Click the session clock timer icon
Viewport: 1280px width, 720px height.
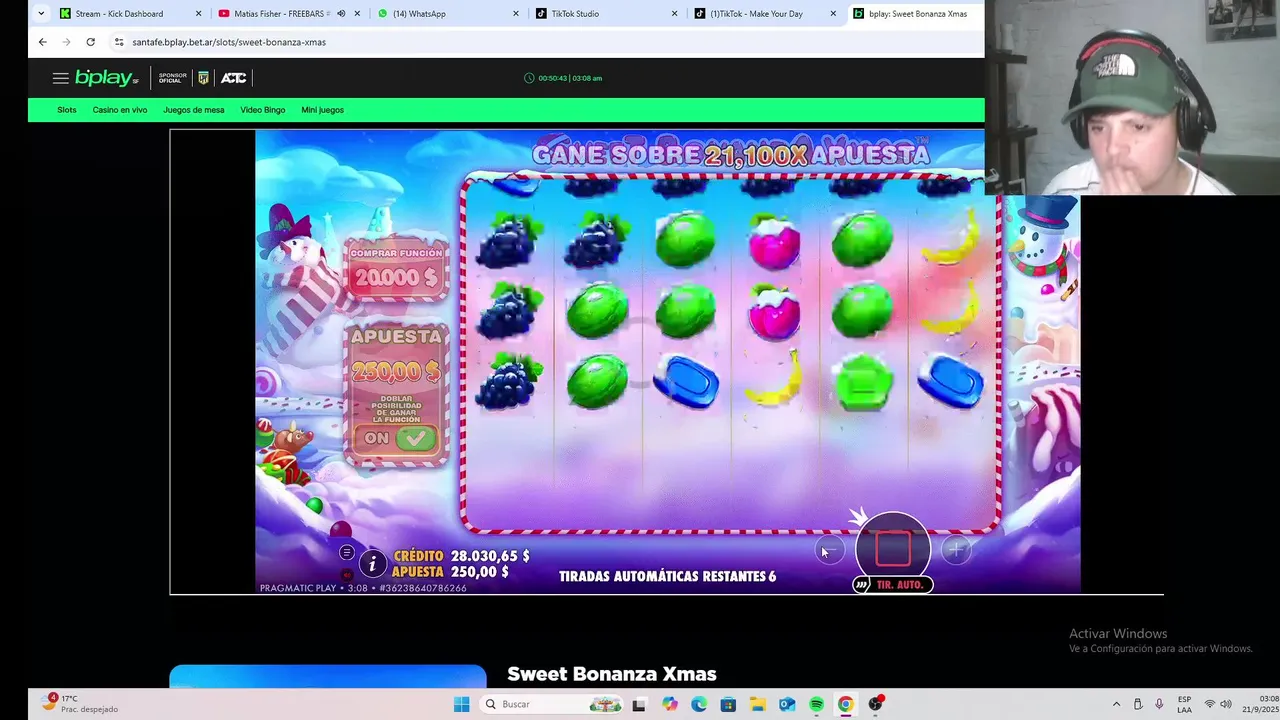pyautogui.click(x=529, y=78)
